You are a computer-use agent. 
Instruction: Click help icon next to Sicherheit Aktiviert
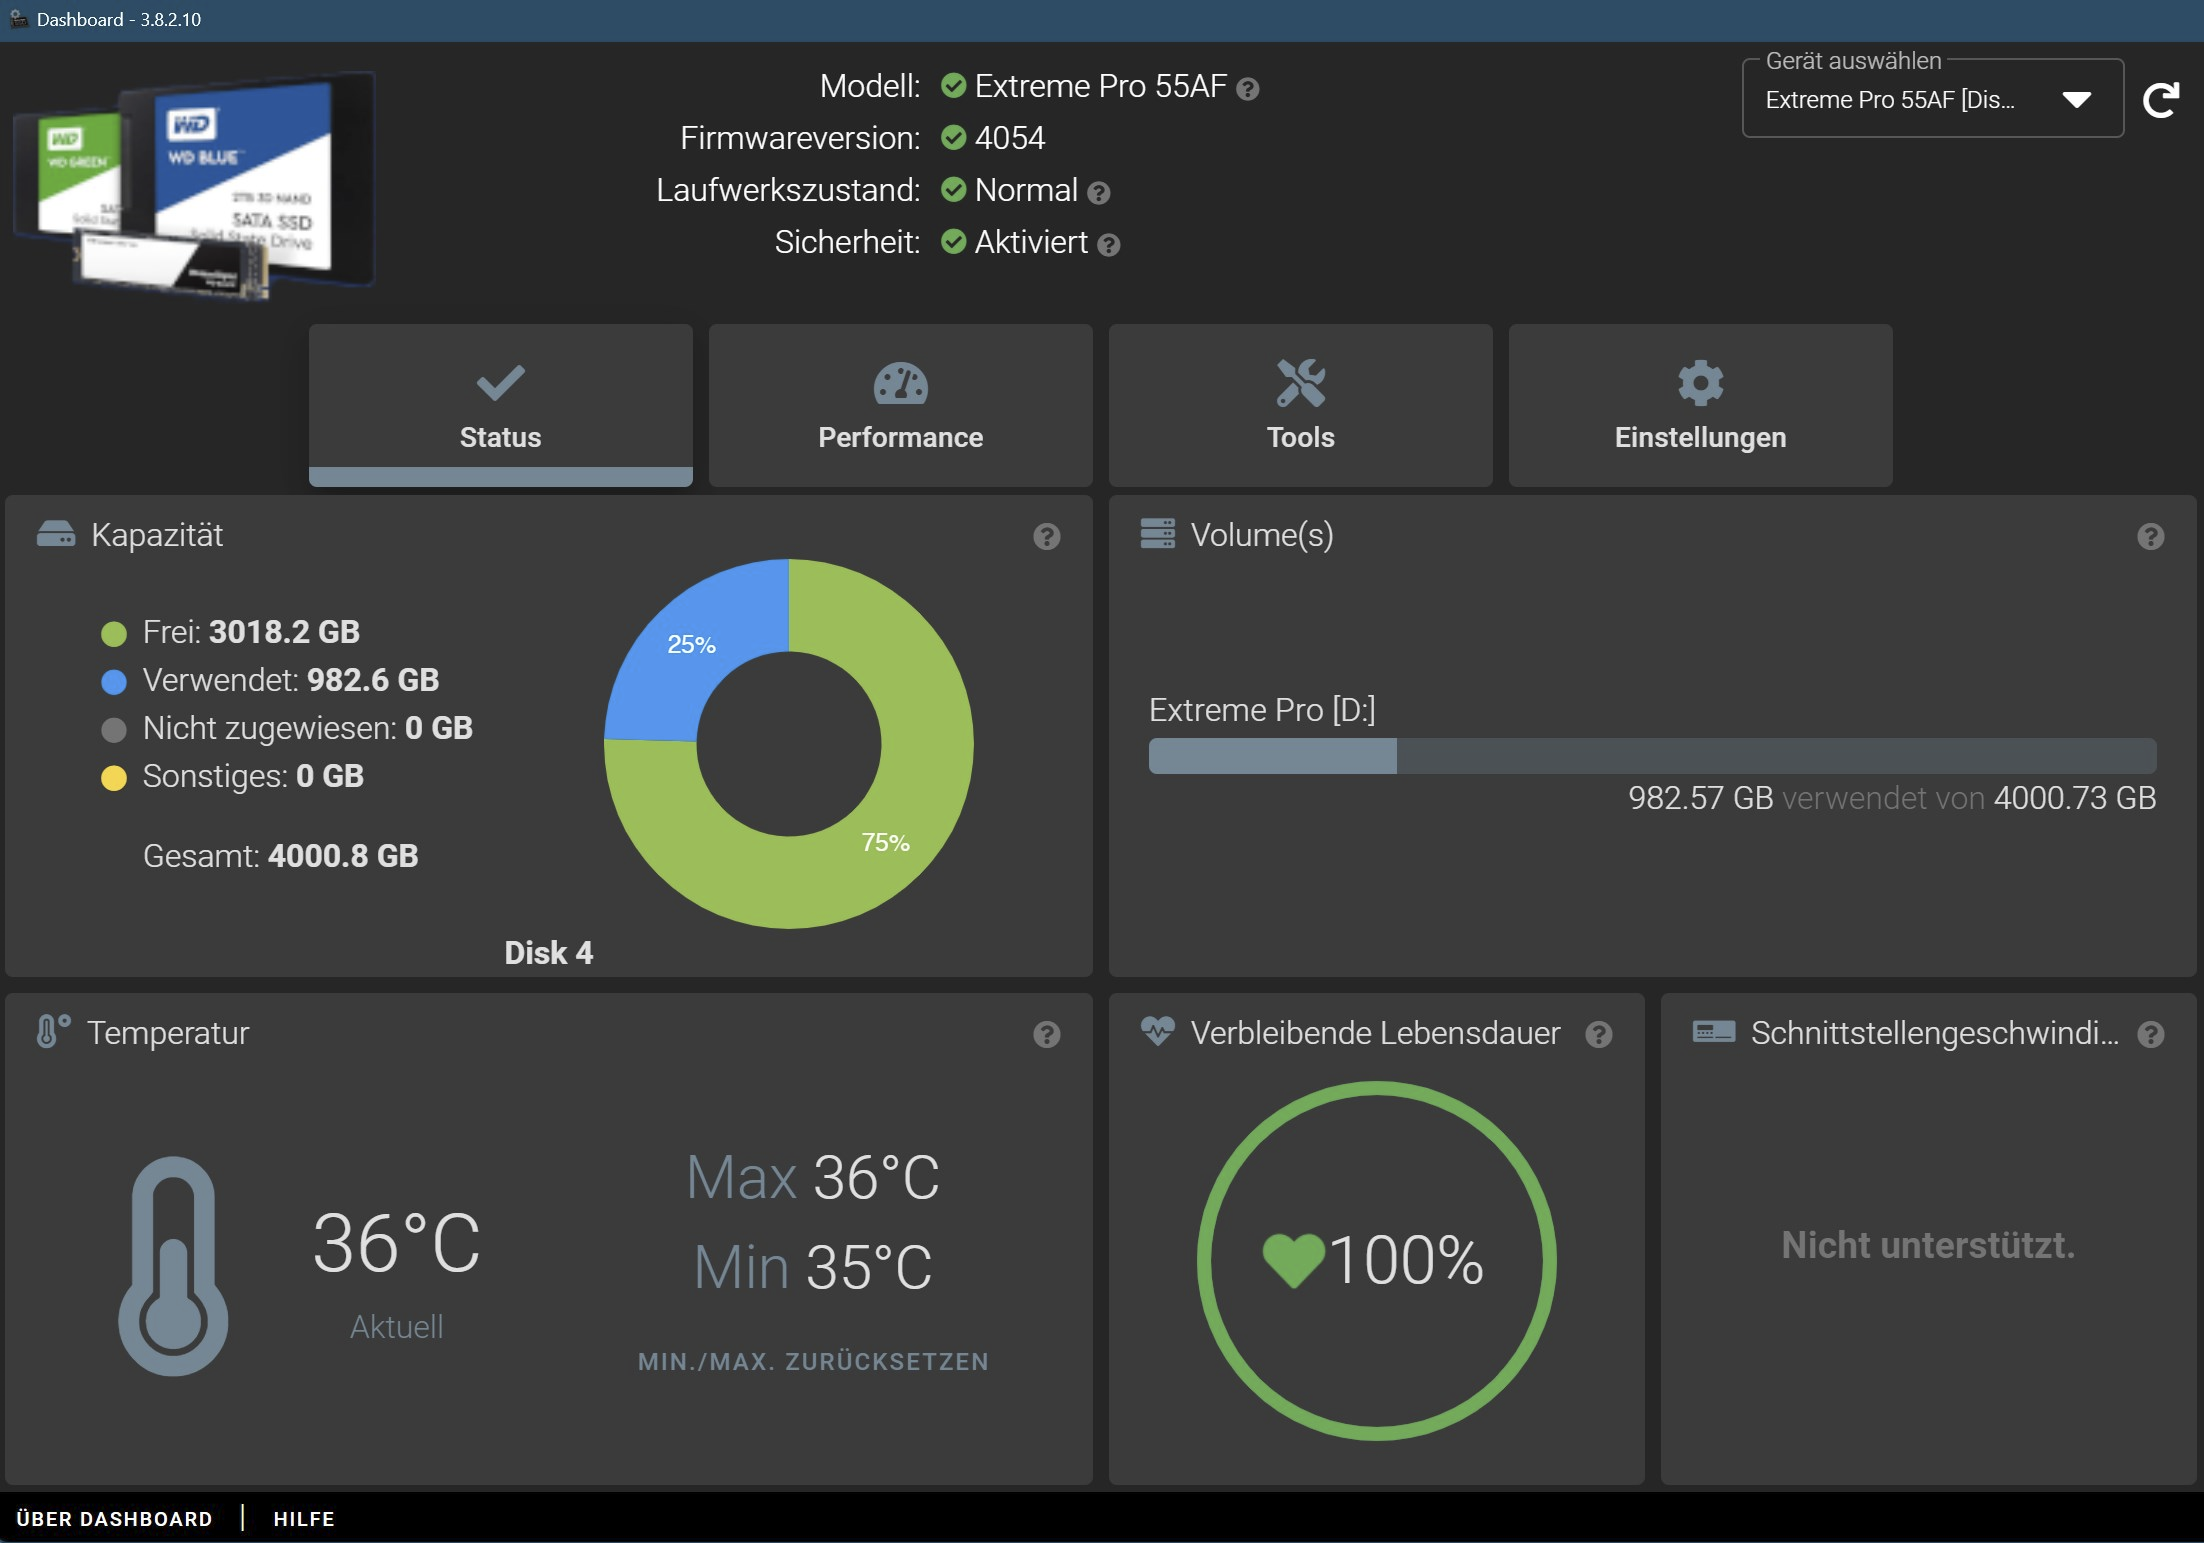[x=1108, y=245]
